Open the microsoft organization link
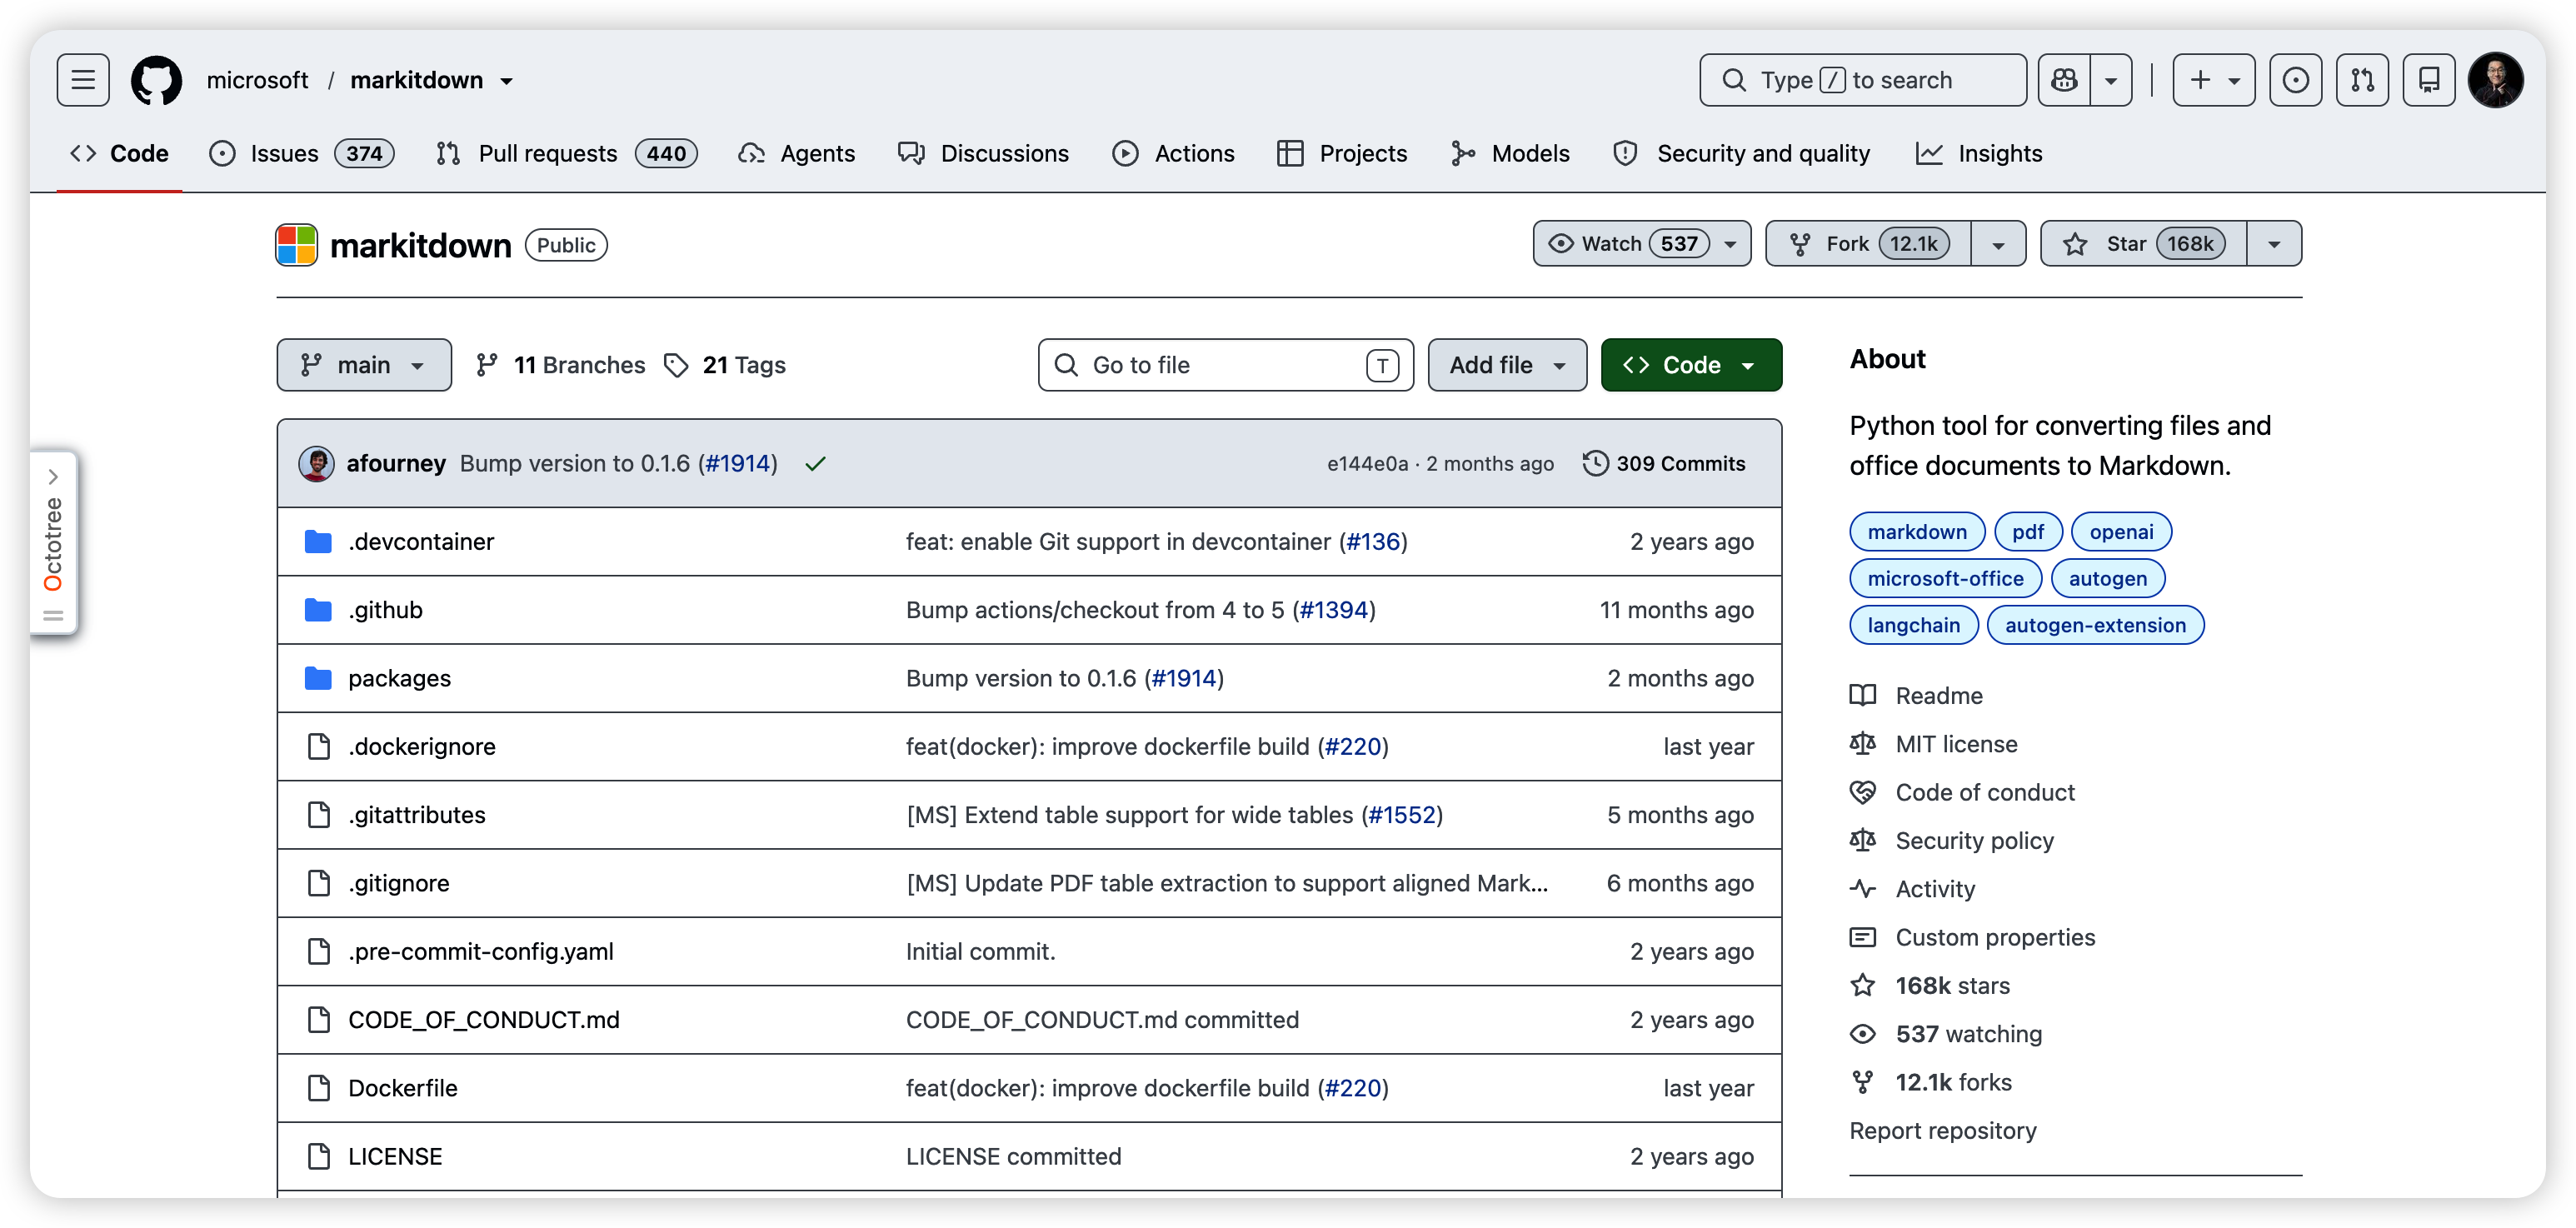2576x1228 pixels. pyautogui.click(x=257, y=80)
